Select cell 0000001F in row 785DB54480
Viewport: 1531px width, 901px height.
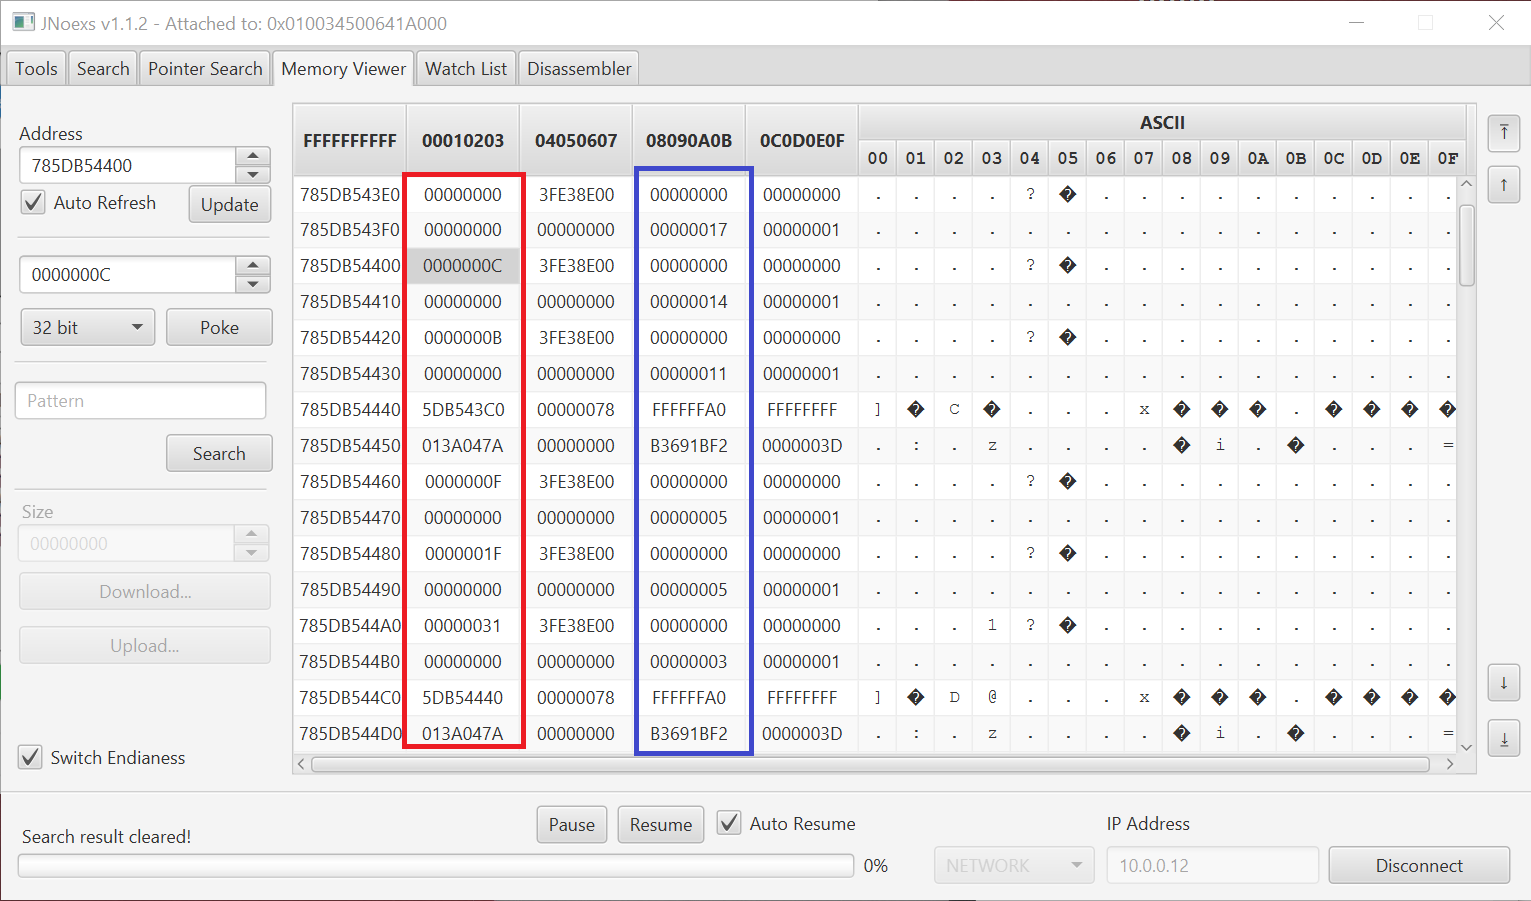(x=463, y=554)
